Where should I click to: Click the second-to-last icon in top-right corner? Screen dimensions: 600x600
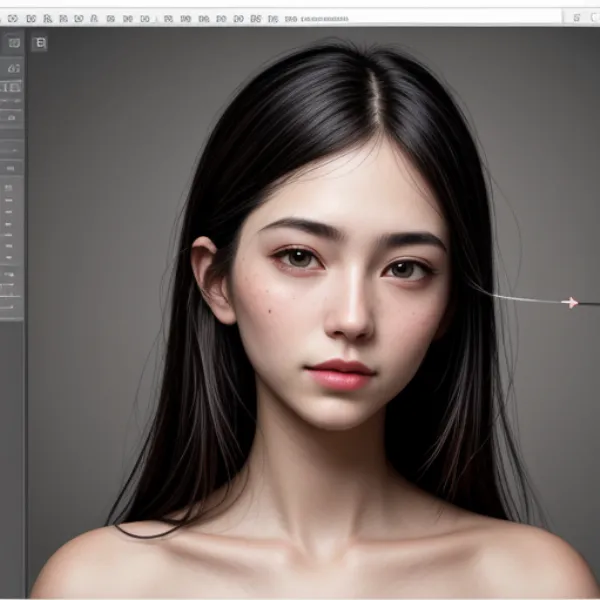coord(575,18)
